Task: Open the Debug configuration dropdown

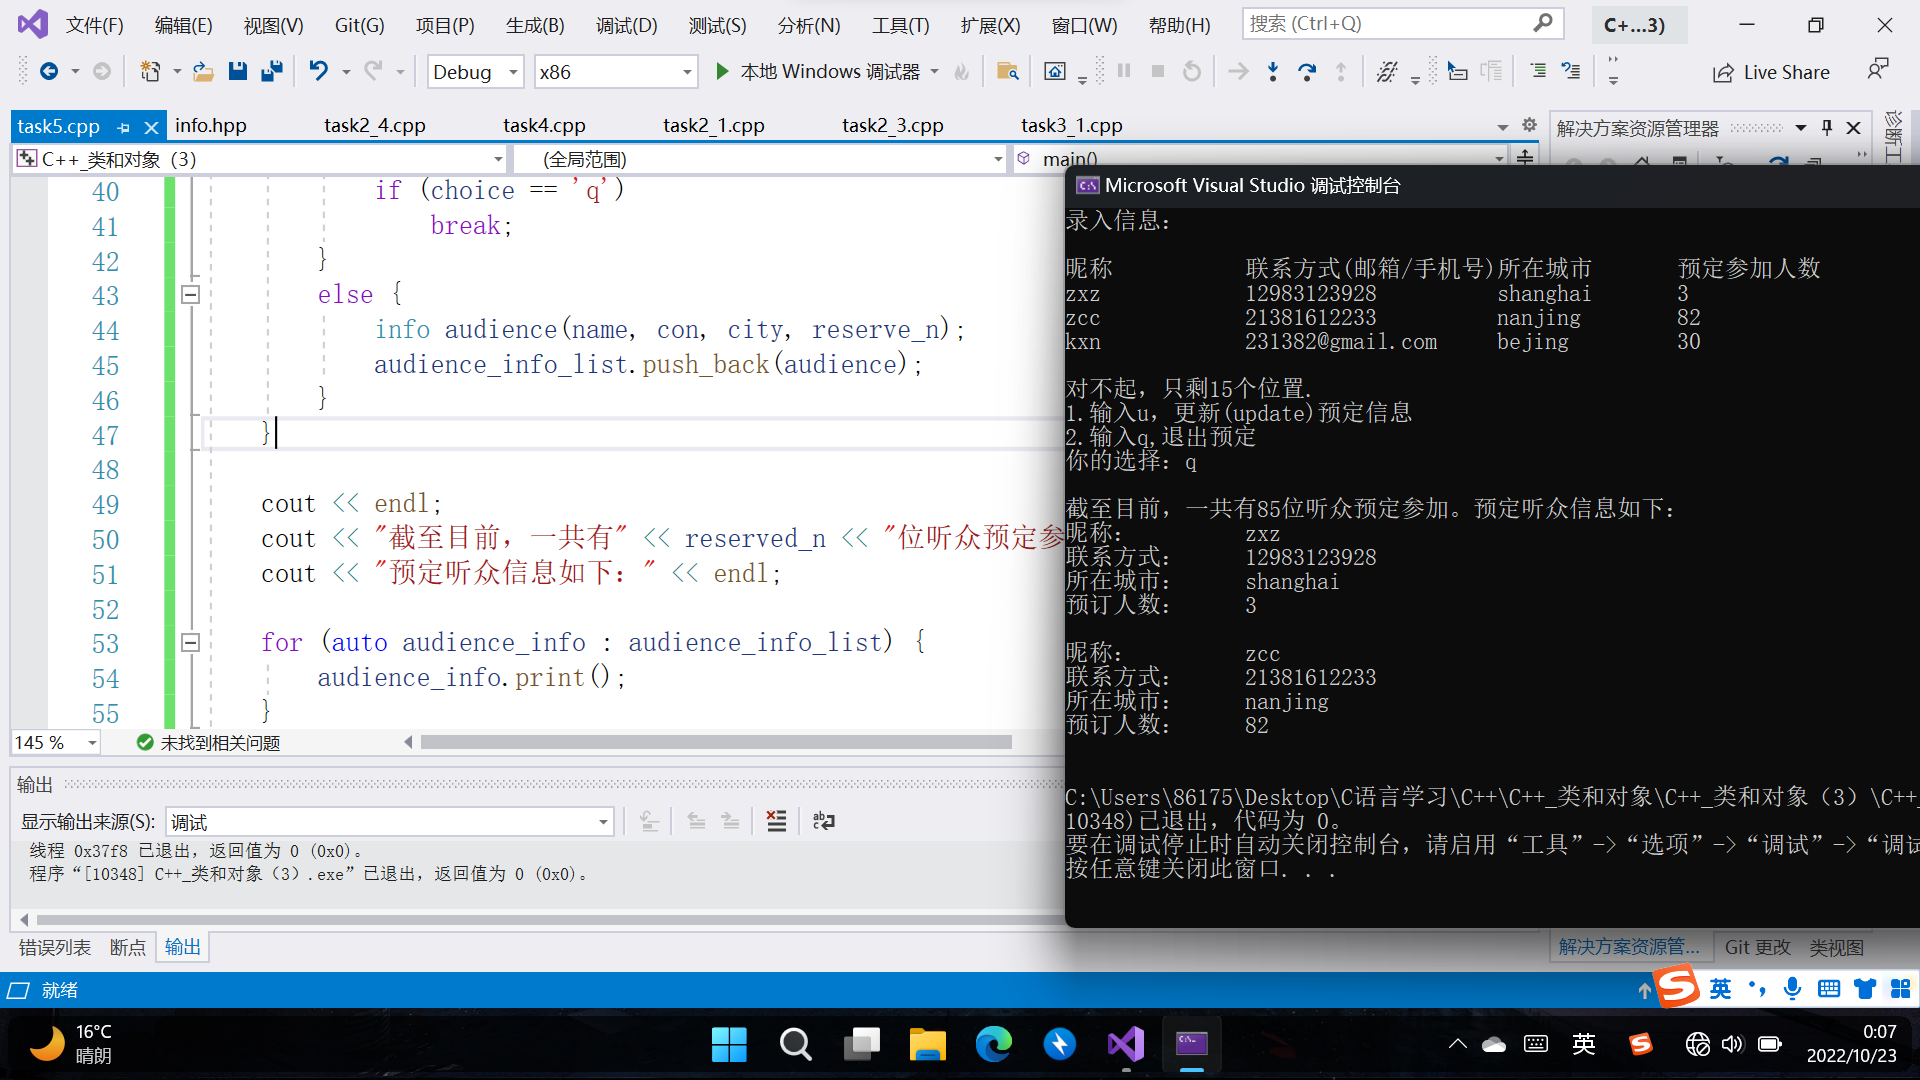Action: point(513,72)
